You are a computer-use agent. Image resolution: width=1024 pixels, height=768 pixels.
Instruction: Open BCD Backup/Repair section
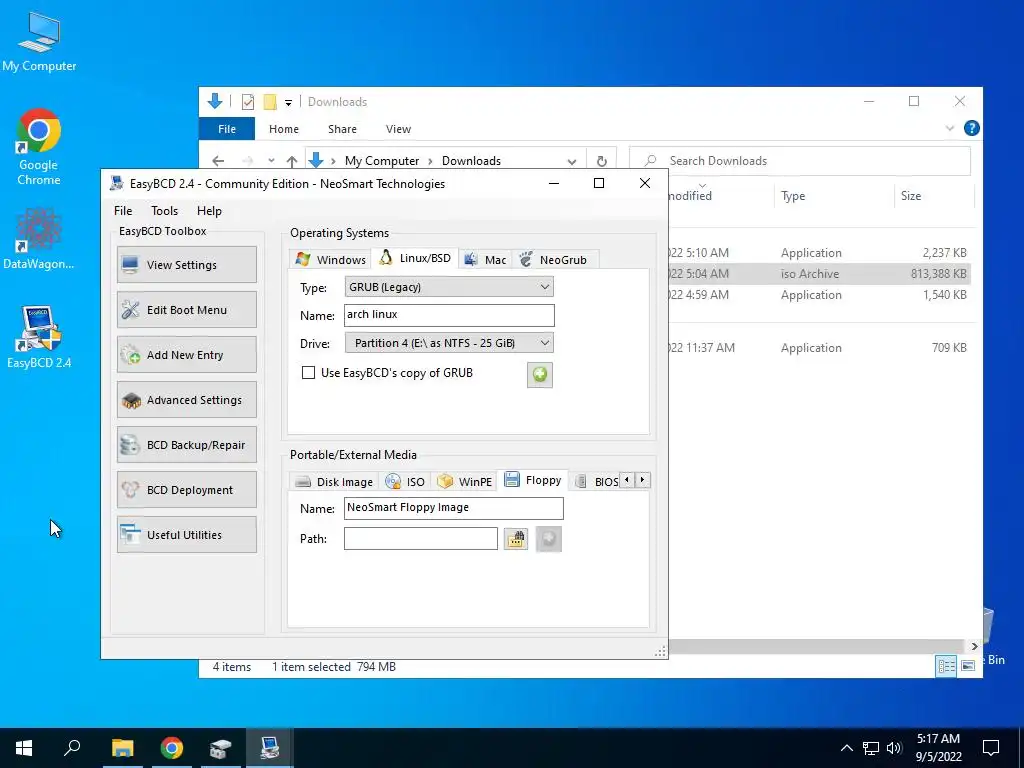tap(187, 445)
